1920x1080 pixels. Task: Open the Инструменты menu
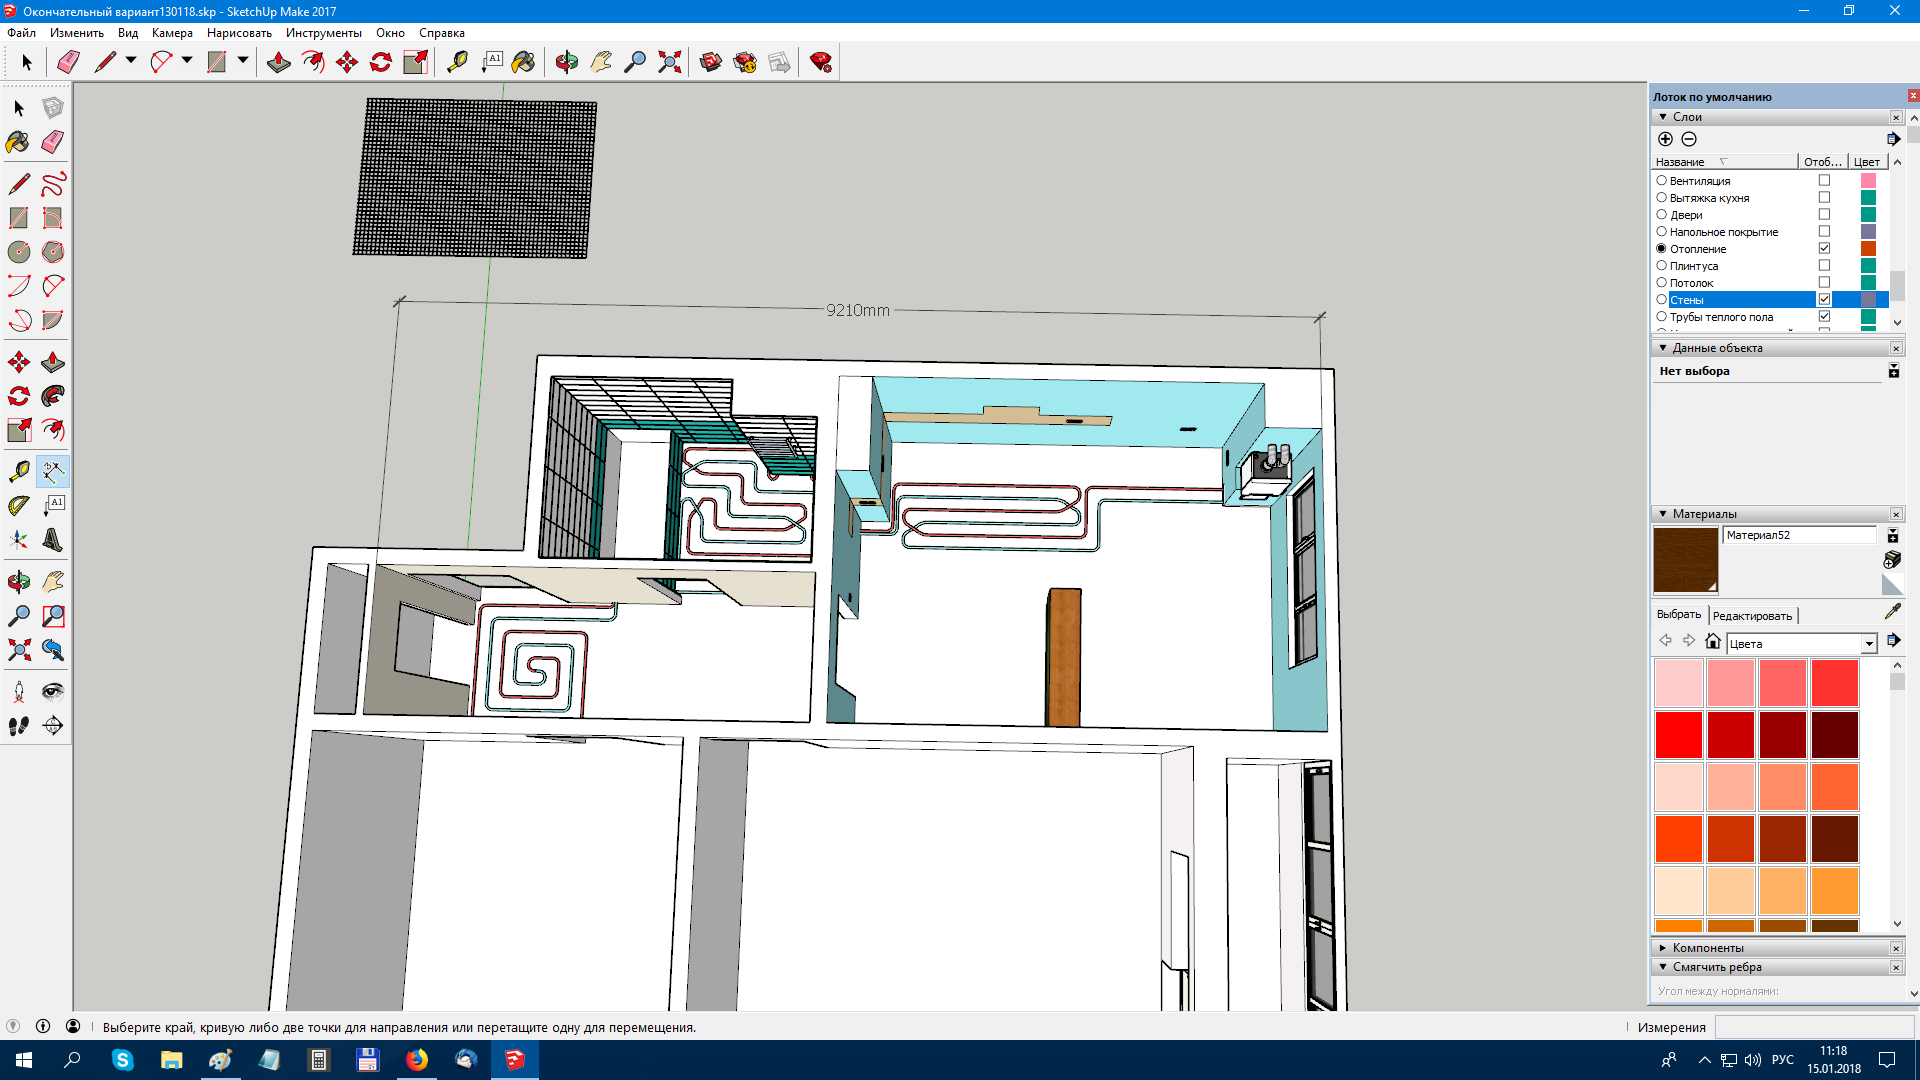click(x=324, y=32)
